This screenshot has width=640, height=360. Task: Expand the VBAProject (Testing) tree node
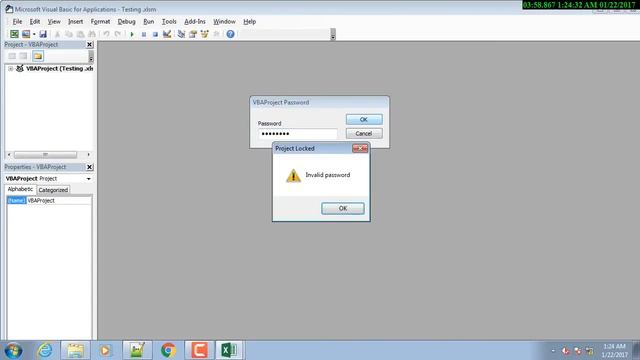[11, 69]
